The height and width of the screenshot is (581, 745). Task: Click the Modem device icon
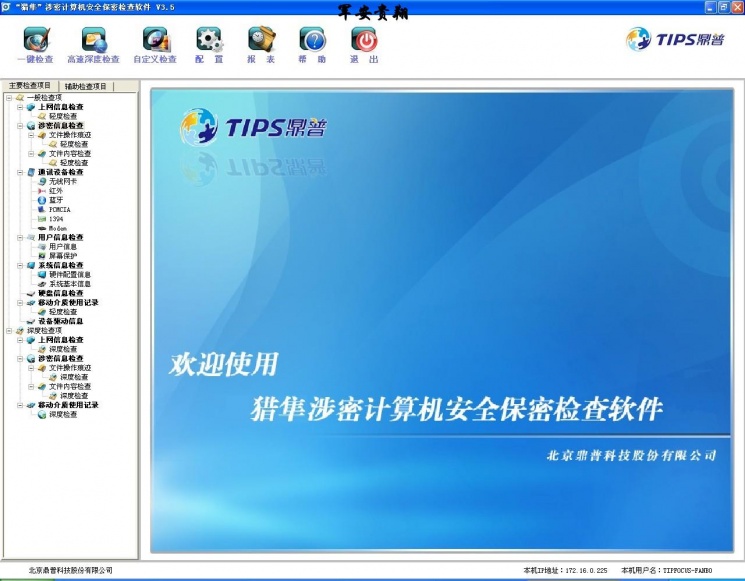pyautogui.click(x=42, y=229)
